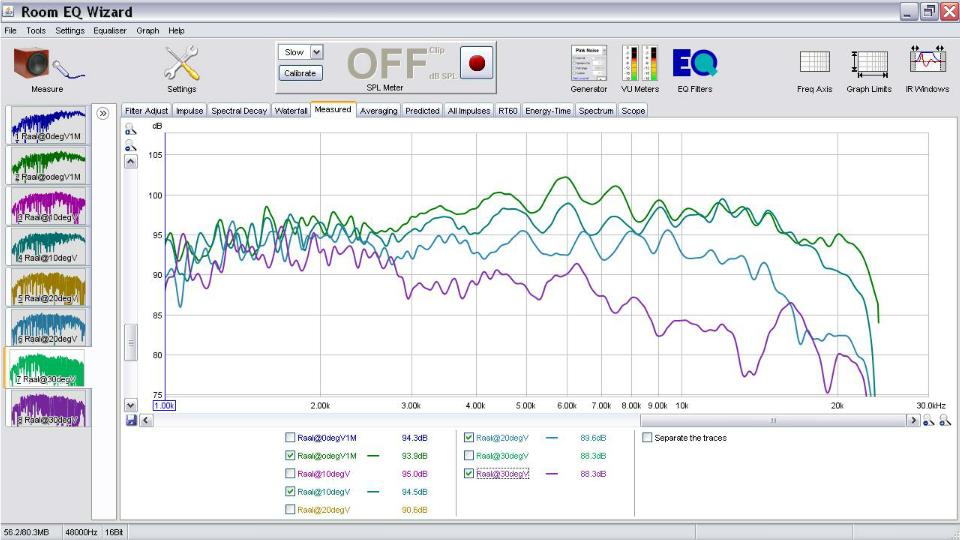Start SPL meter with red record button

[x=476, y=63]
